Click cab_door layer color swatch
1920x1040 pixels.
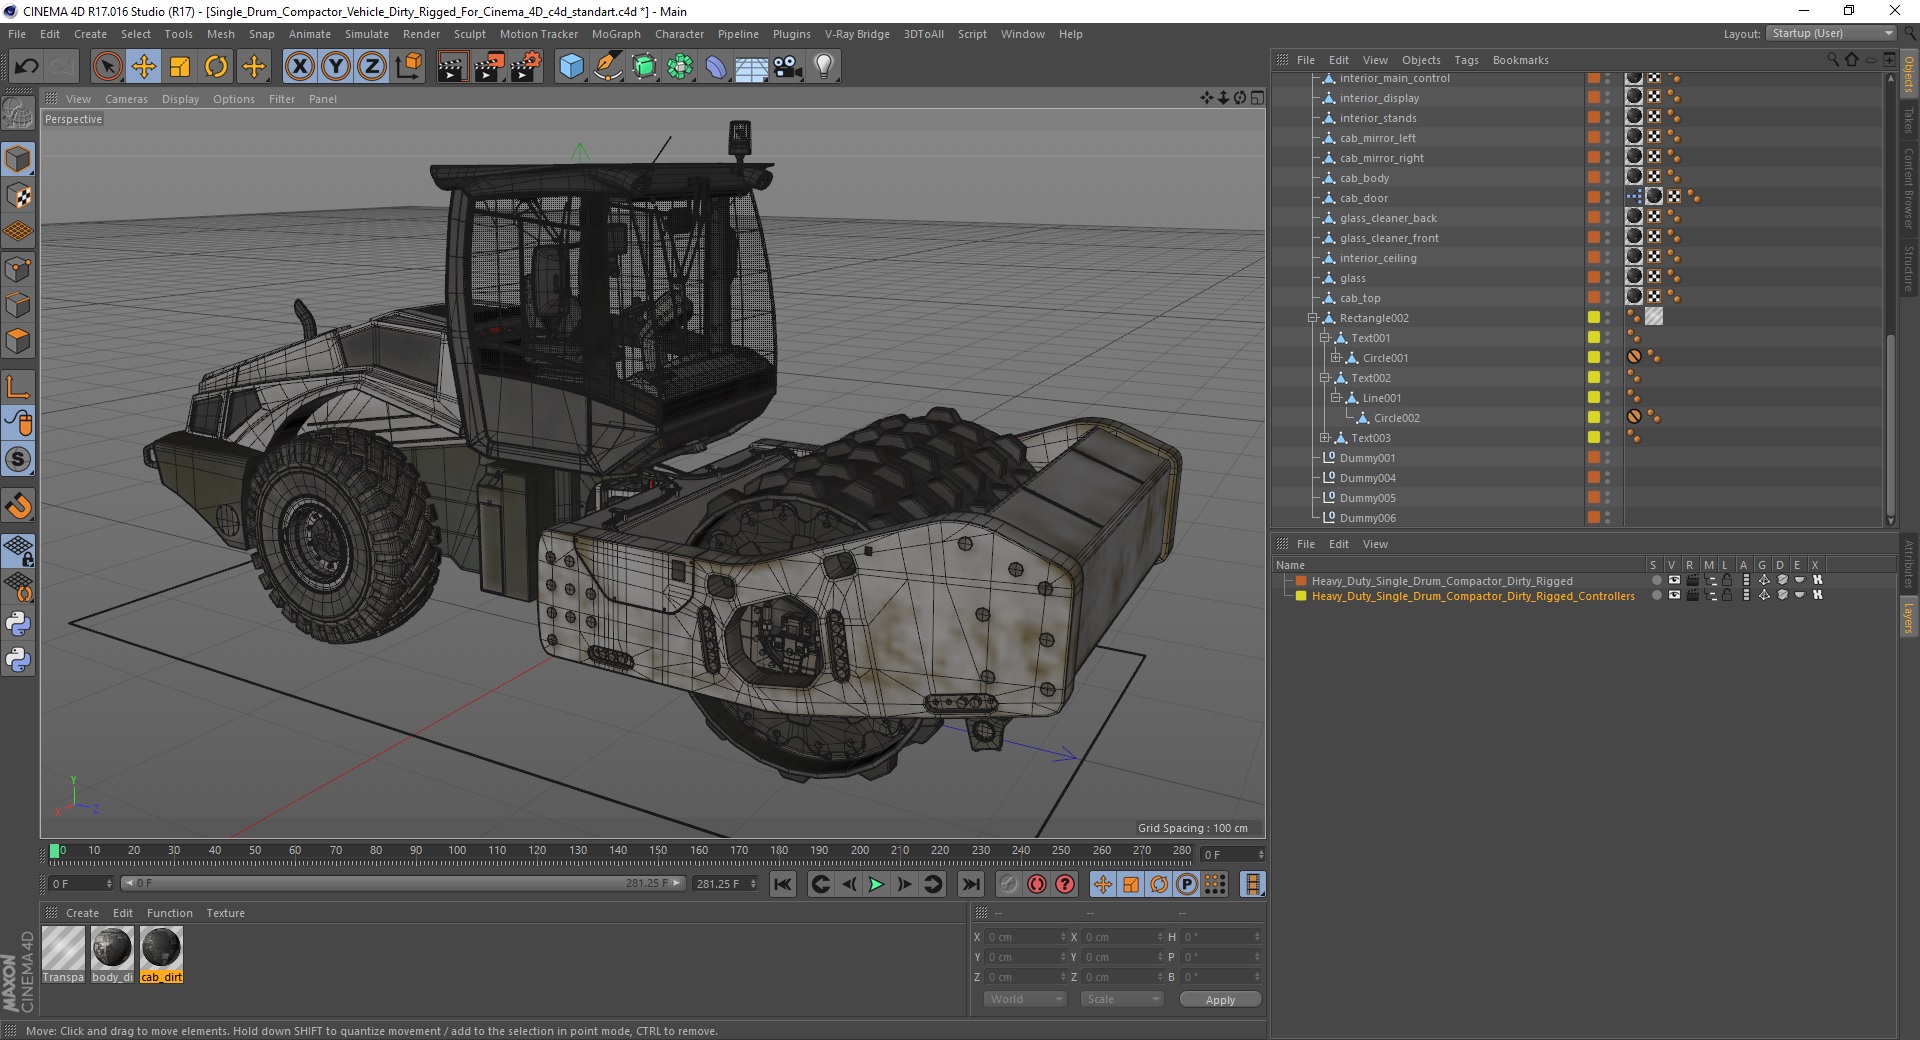click(x=1594, y=198)
